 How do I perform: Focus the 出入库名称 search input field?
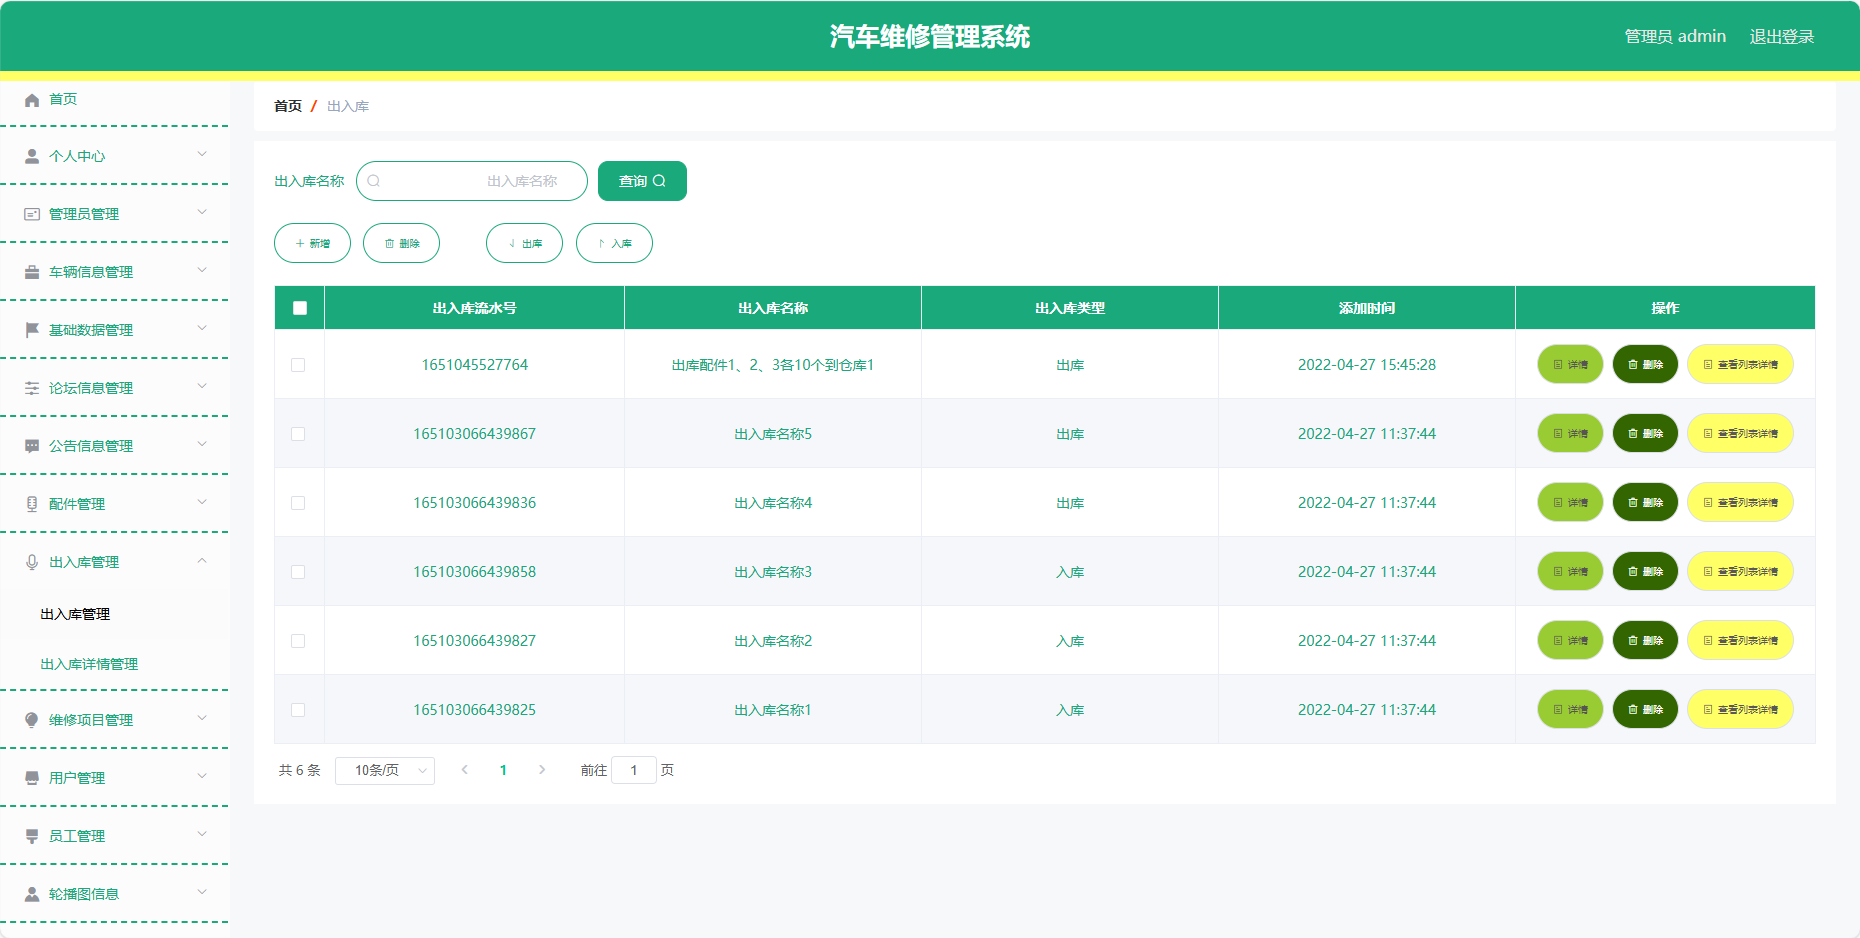pyautogui.click(x=472, y=181)
